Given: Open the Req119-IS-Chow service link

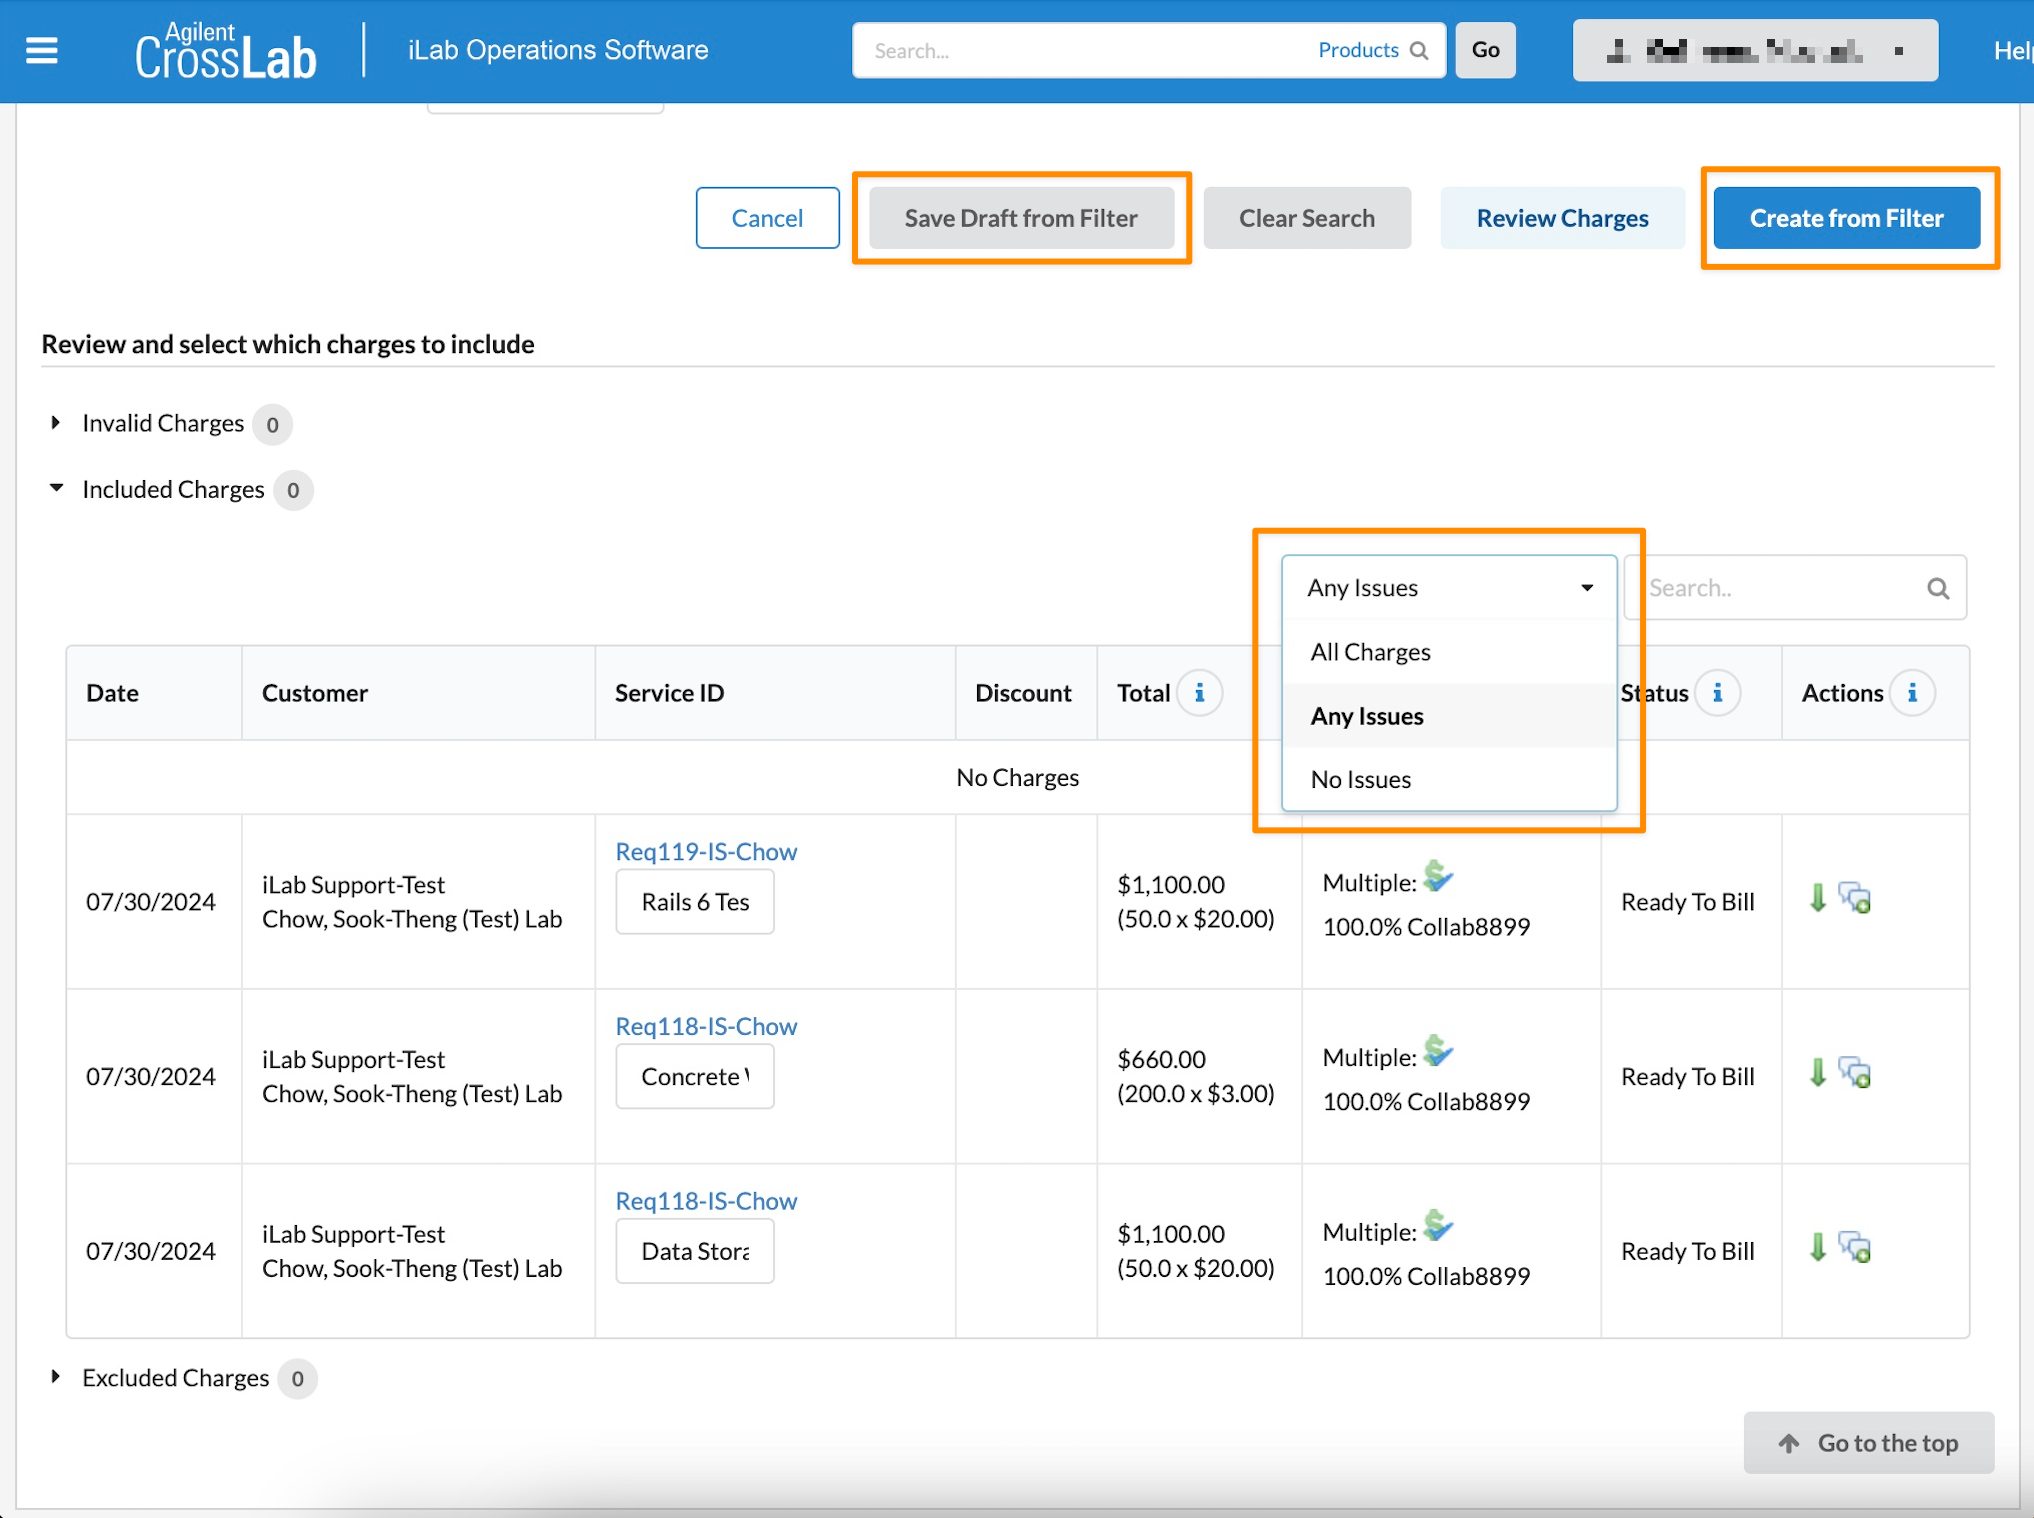Looking at the screenshot, I should tap(706, 851).
